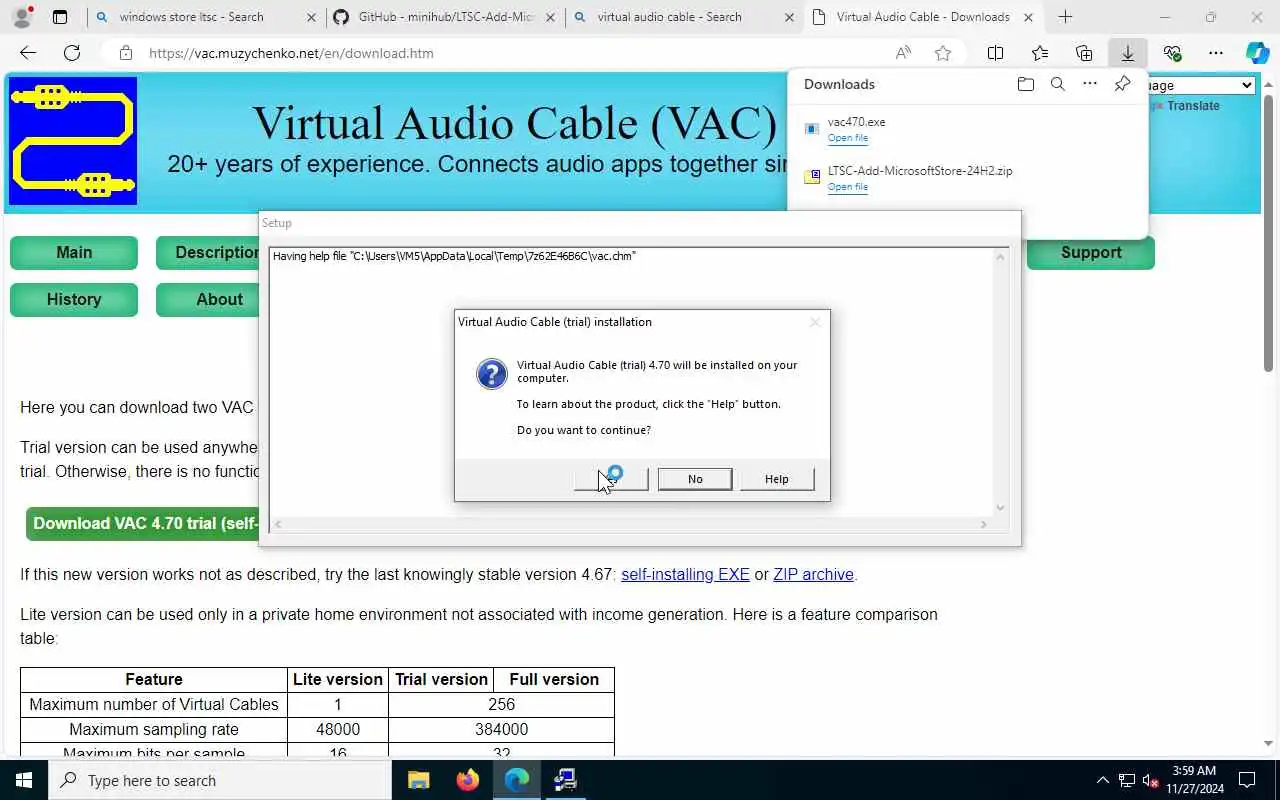This screenshot has width=1280, height=800.
Task: Expand the language selection dropdown
Action: point(1201,86)
